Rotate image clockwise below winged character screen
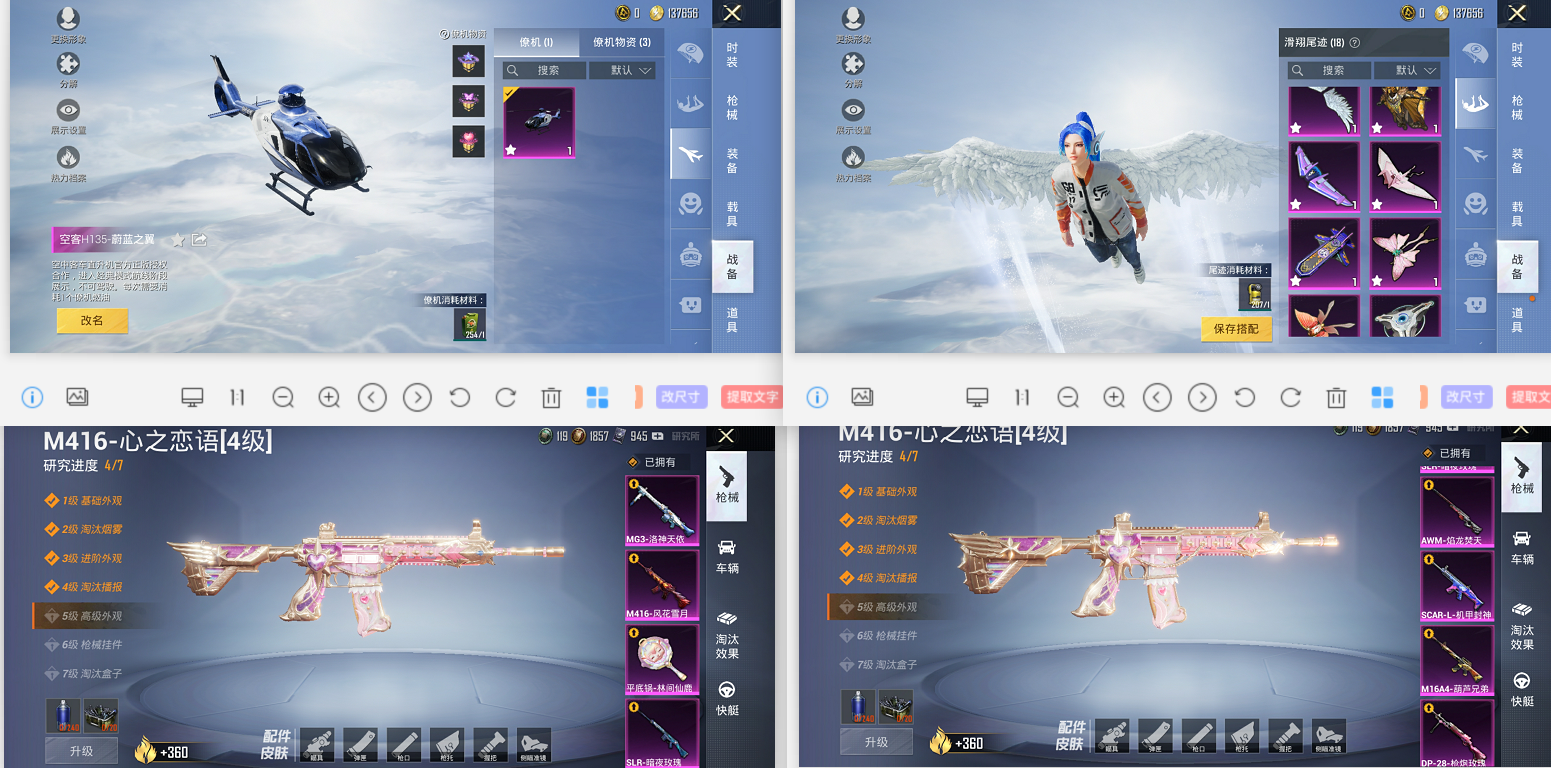The image size is (1551, 768). 1291,397
